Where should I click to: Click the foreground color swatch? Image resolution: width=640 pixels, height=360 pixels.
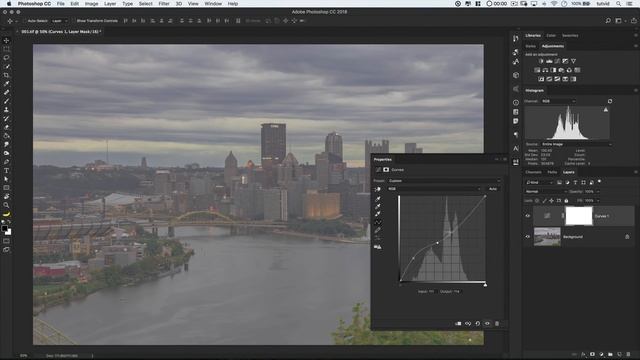[x=4, y=229]
